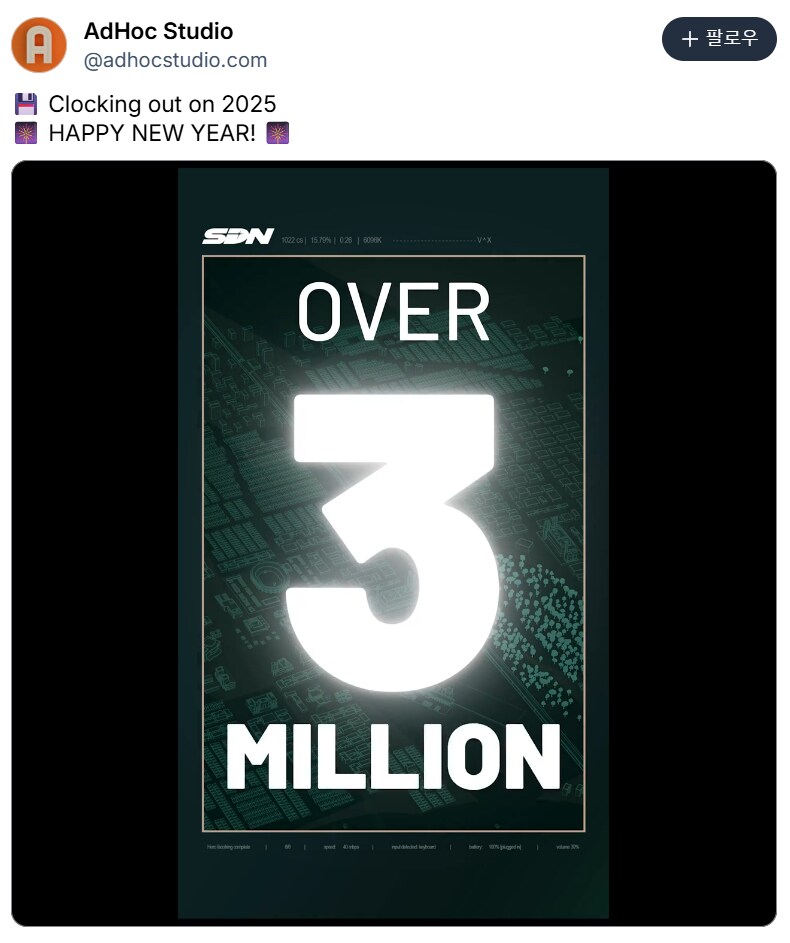Click the floppy disk emoji in the post
The width and height of the screenshot is (790, 943).
click(26, 104)
